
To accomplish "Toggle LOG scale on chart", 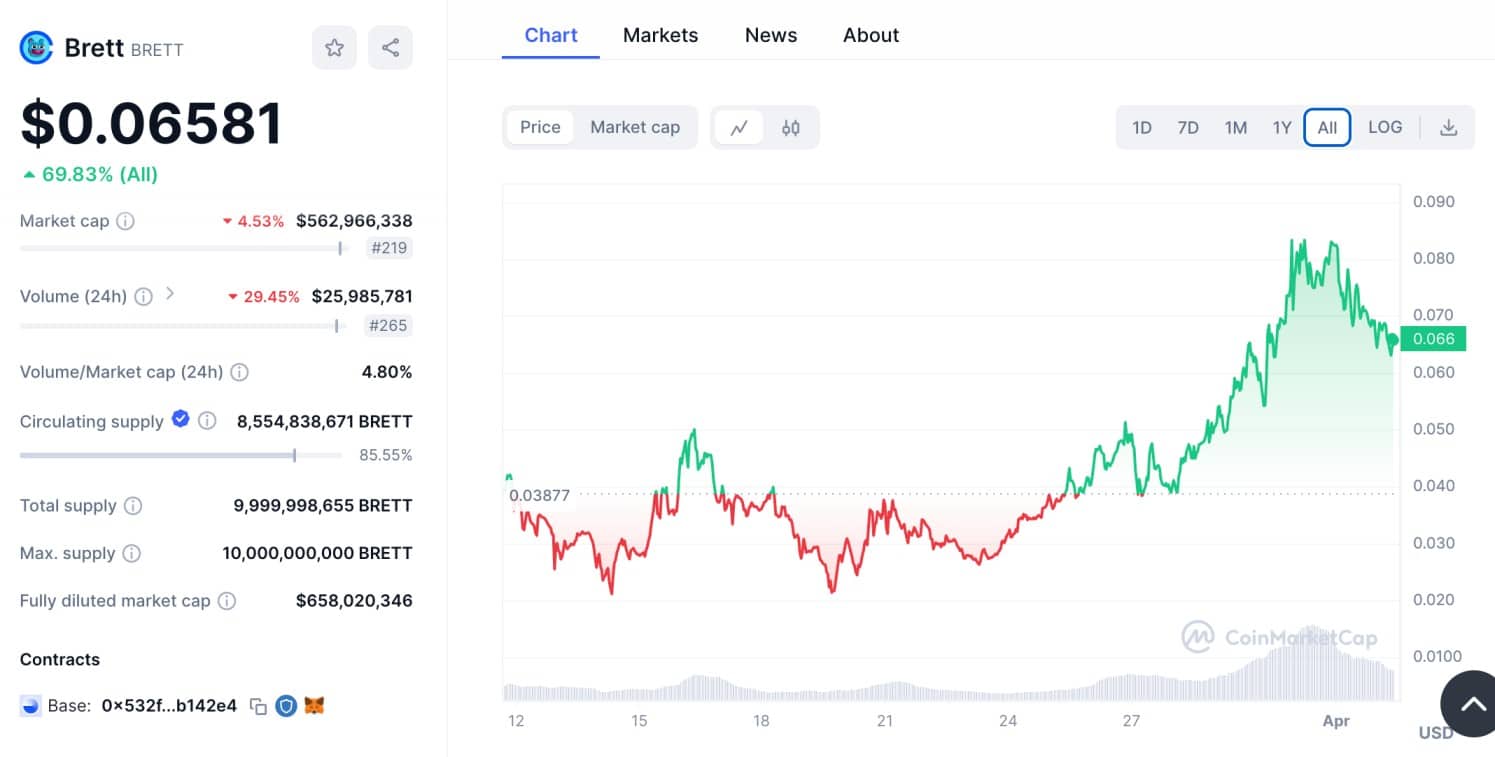I will pos(1385,127).
